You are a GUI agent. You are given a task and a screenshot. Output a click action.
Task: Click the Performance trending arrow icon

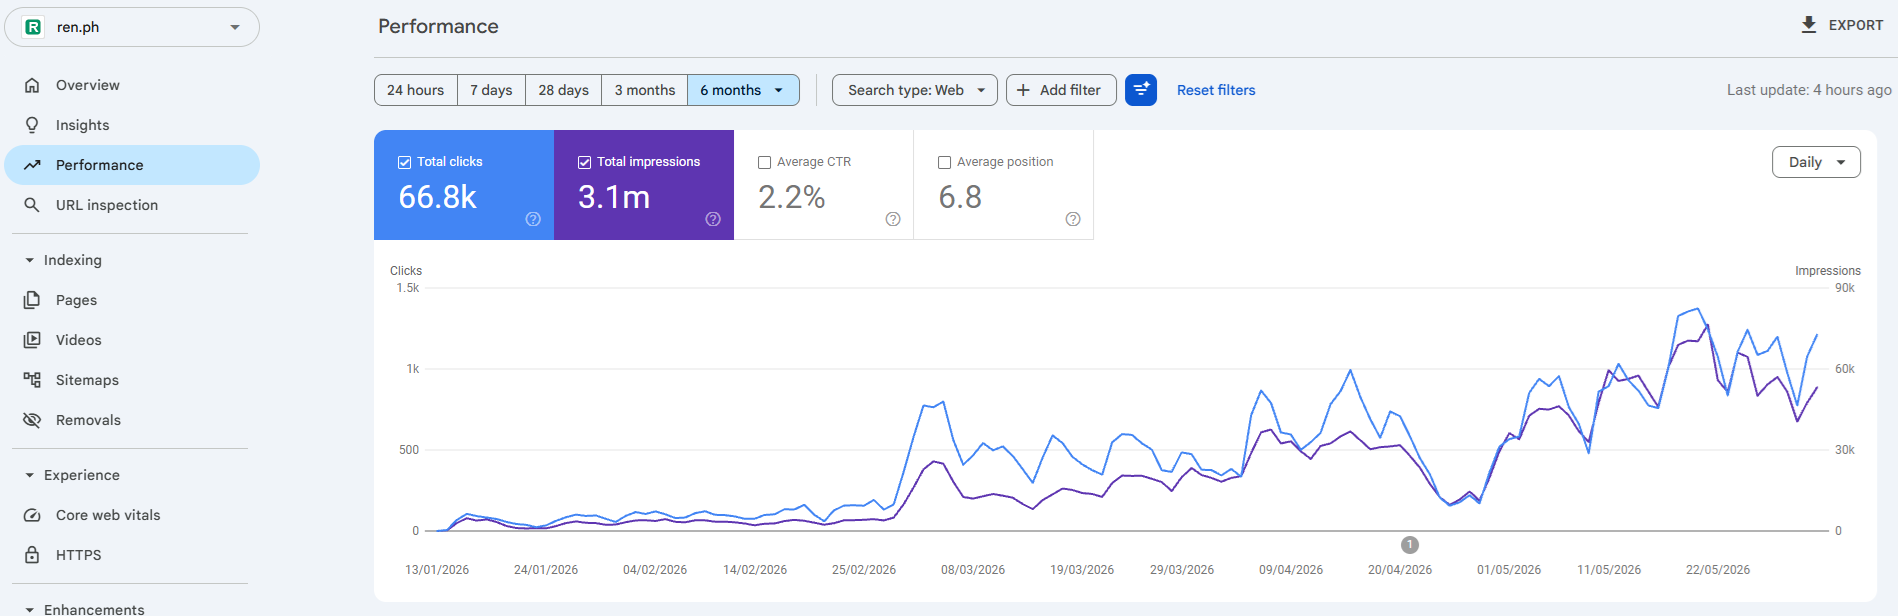pyautogui.click(x=32, y=165)
